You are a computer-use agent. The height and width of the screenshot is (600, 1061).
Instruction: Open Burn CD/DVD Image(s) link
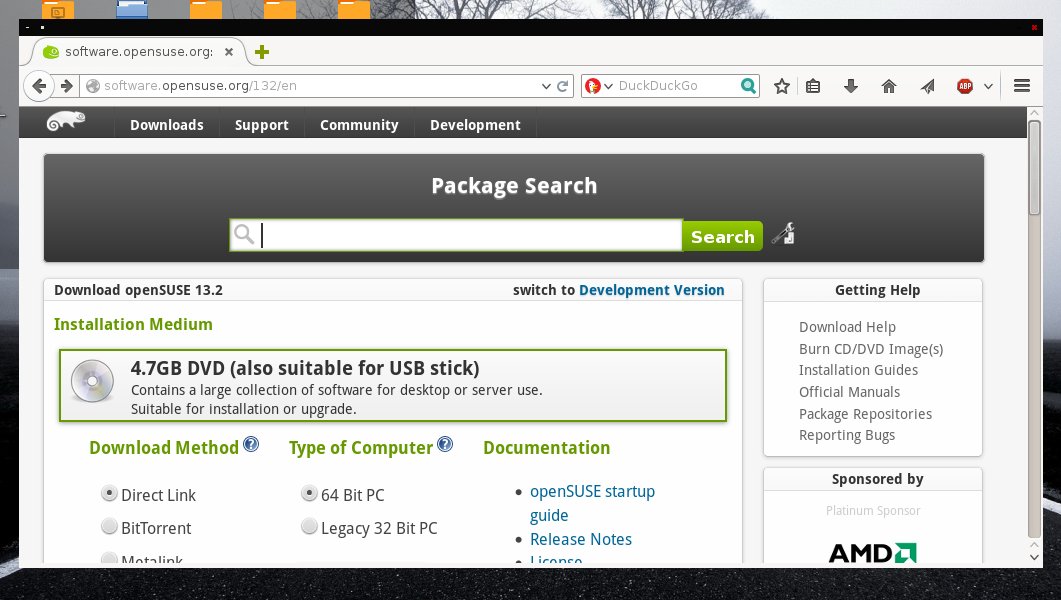(871, 349)
